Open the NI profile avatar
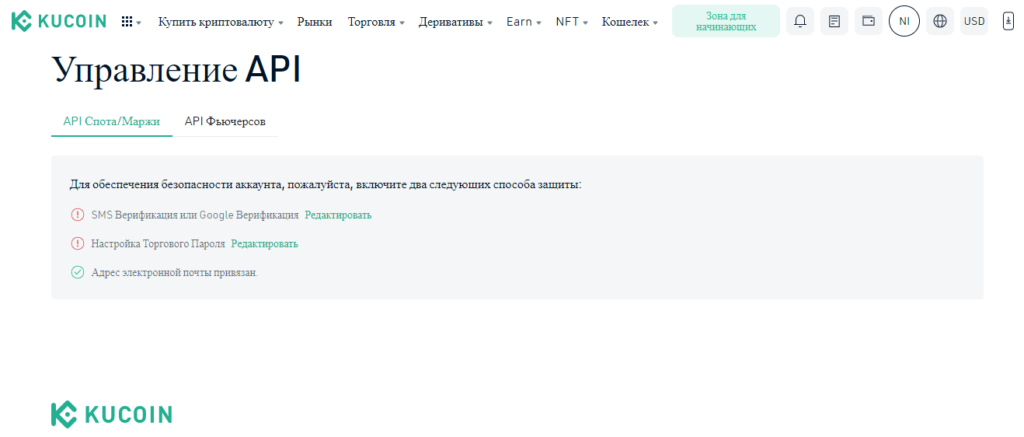Viewport: 1024px width, 437px height. [904, 21]
